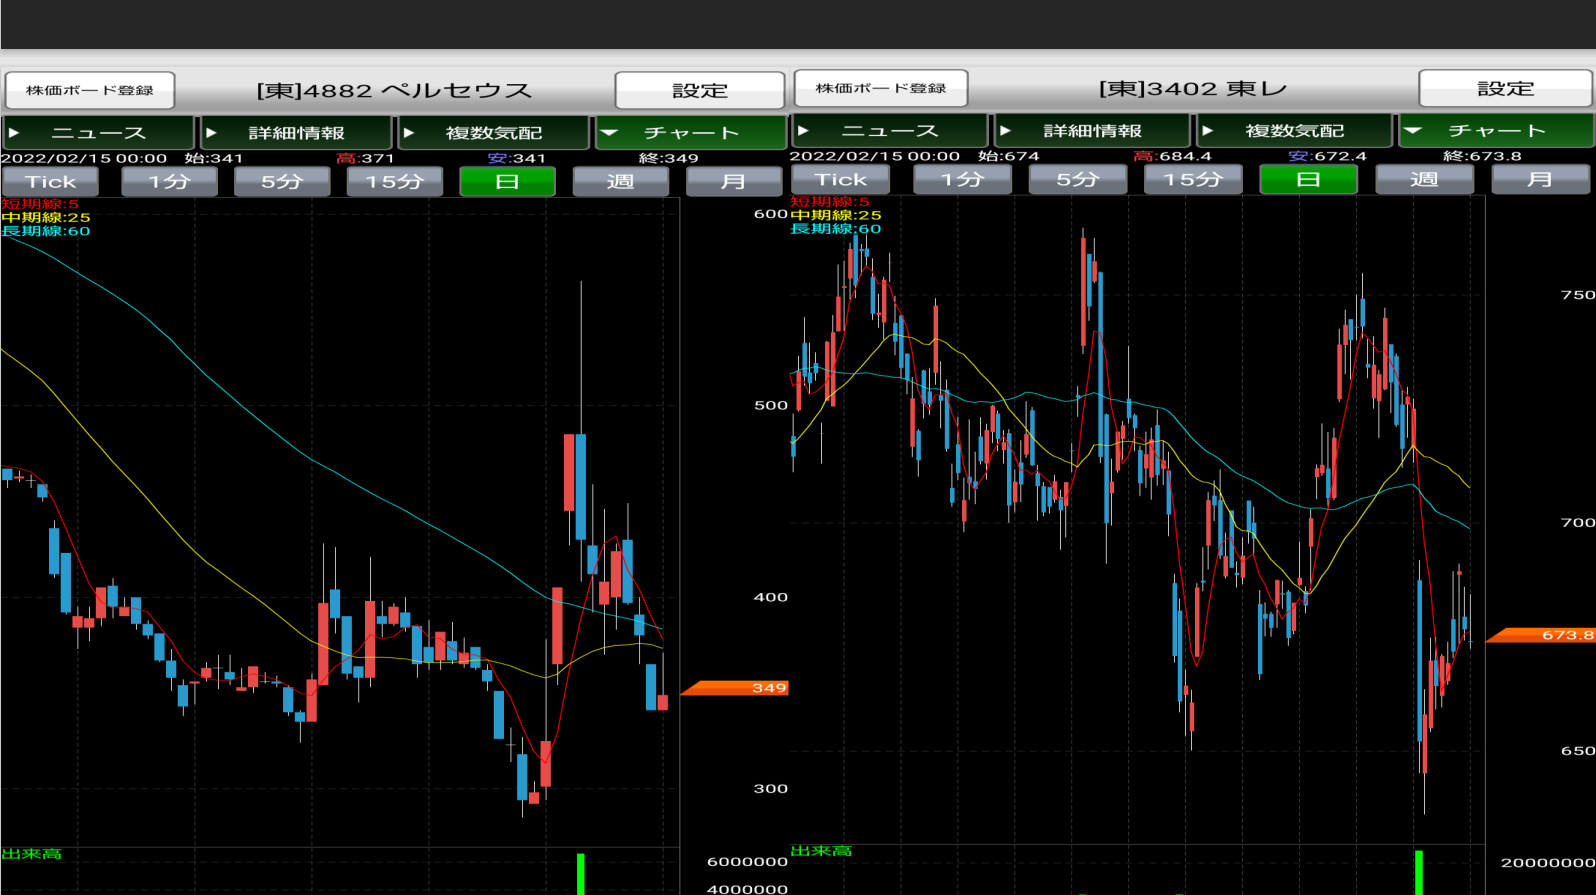Select 15分 timeframe on 東レ chart
Image resolution: width=1596 pixels, height=895 pixels.
coord(1192,180)
